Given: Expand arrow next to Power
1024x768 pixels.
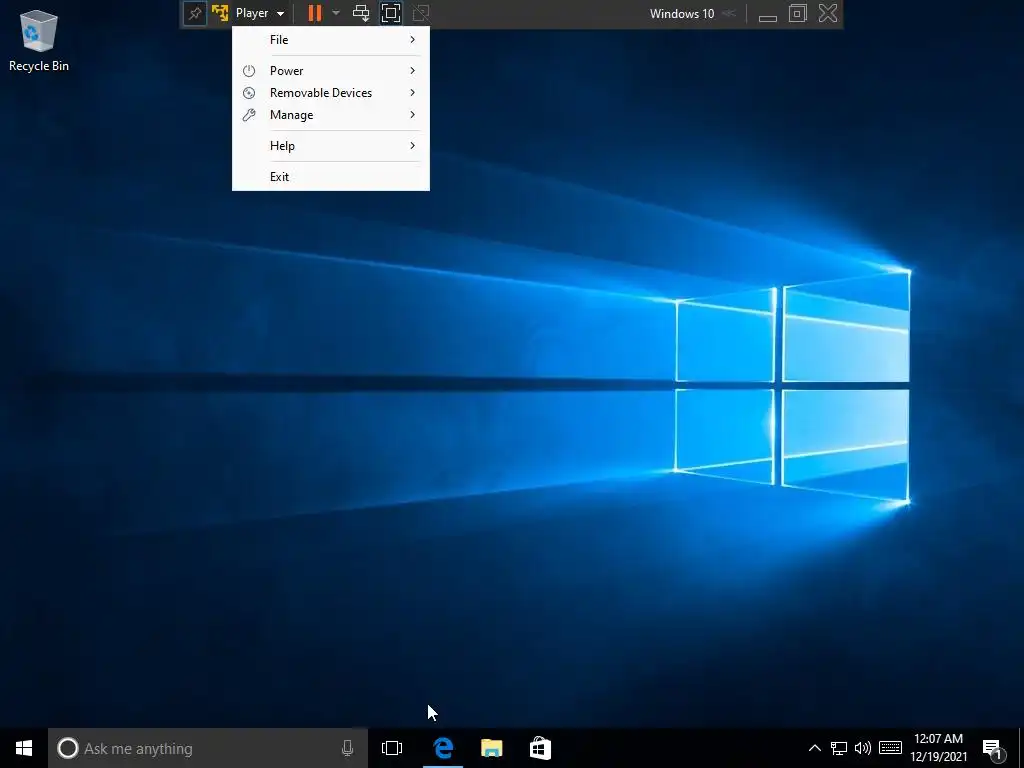Looking at the screenshot, I should click(x=413, y=71).
